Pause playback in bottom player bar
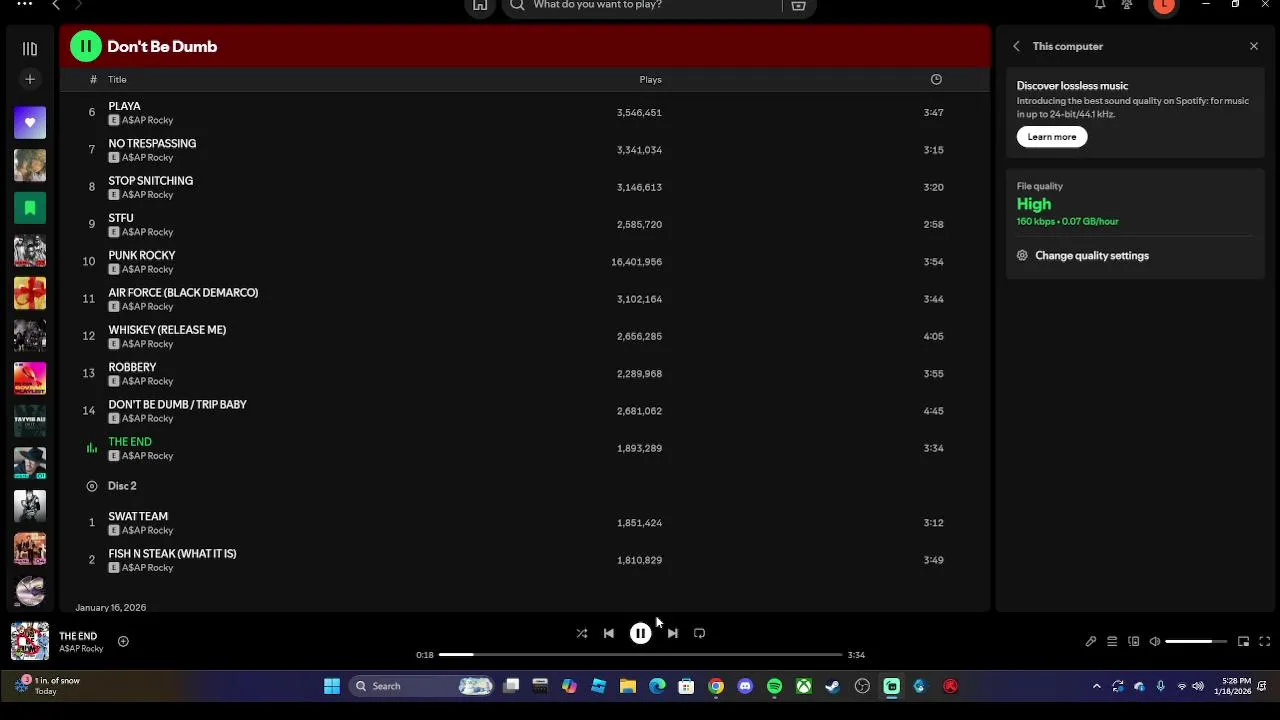This screenshot has height=720, width=1280. pos(641,633)
